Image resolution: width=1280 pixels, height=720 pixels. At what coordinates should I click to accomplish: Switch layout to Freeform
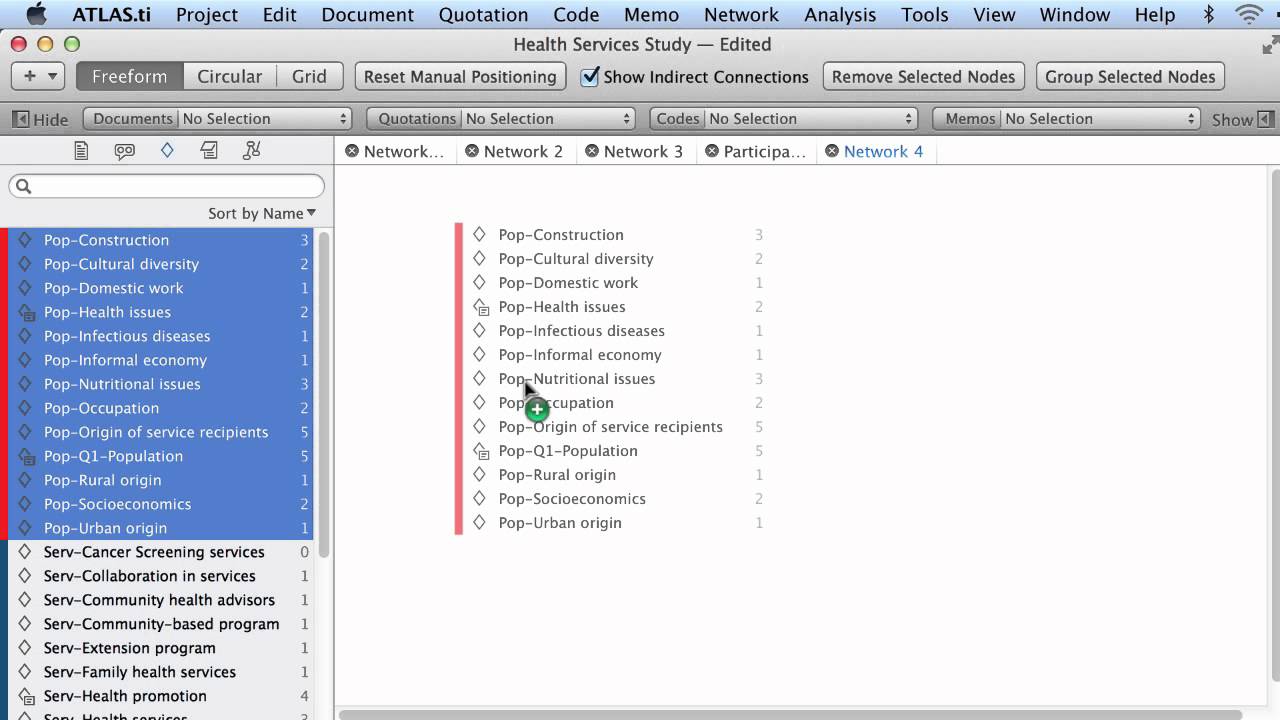pos(129,76)
